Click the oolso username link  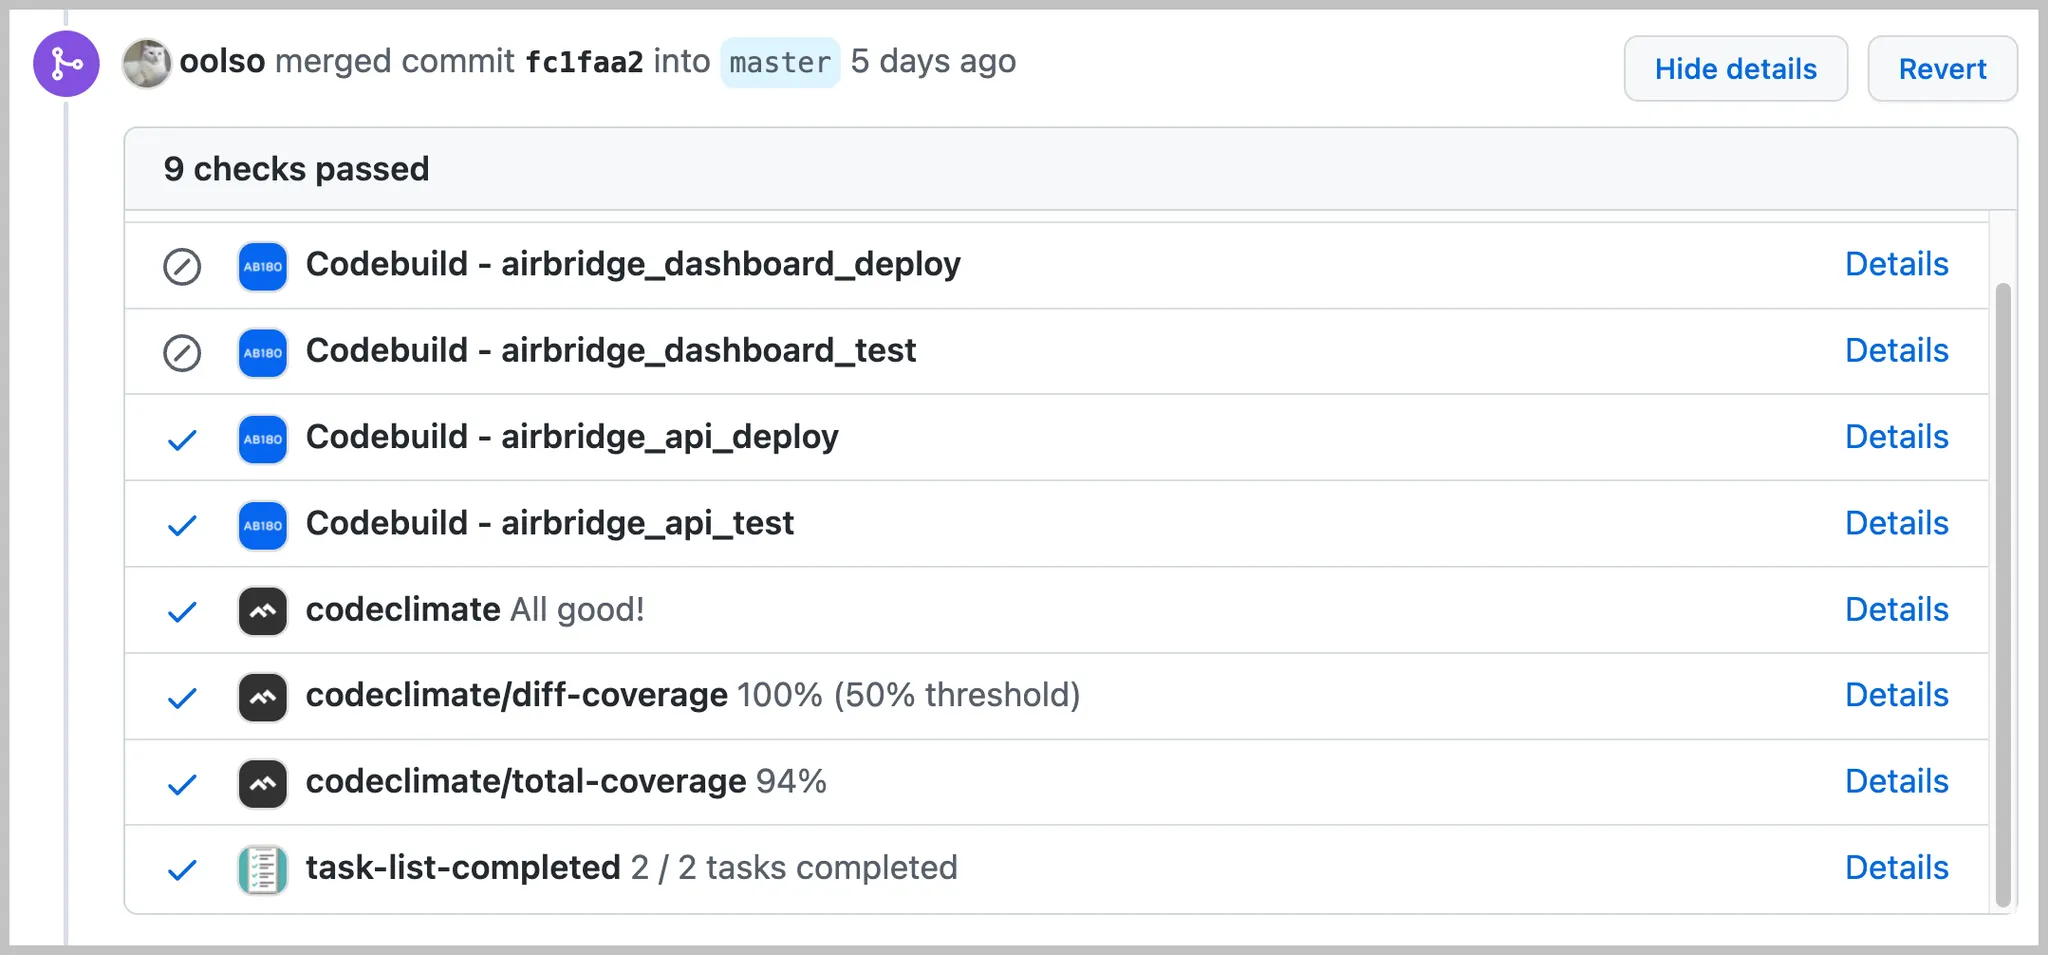pos(222,61)
